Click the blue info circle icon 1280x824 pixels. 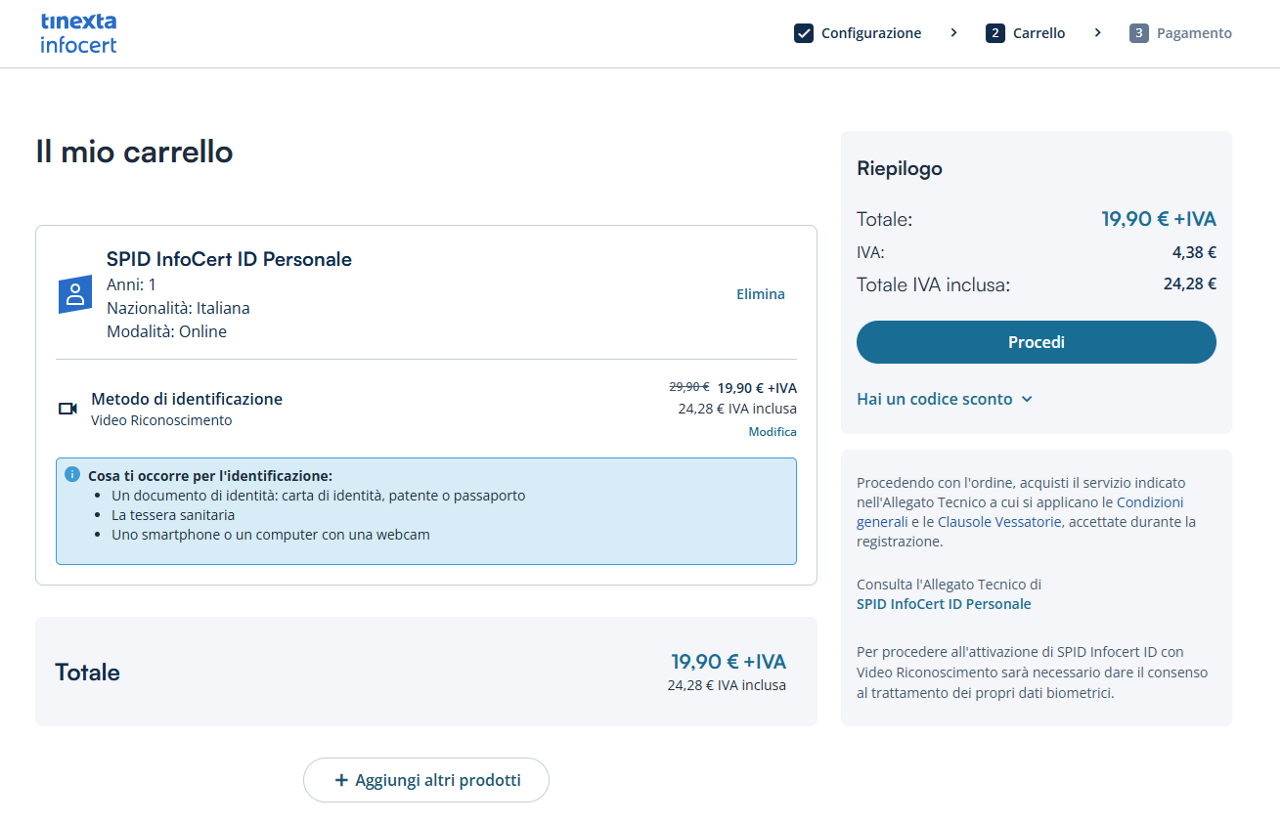(x=72, y=474)
